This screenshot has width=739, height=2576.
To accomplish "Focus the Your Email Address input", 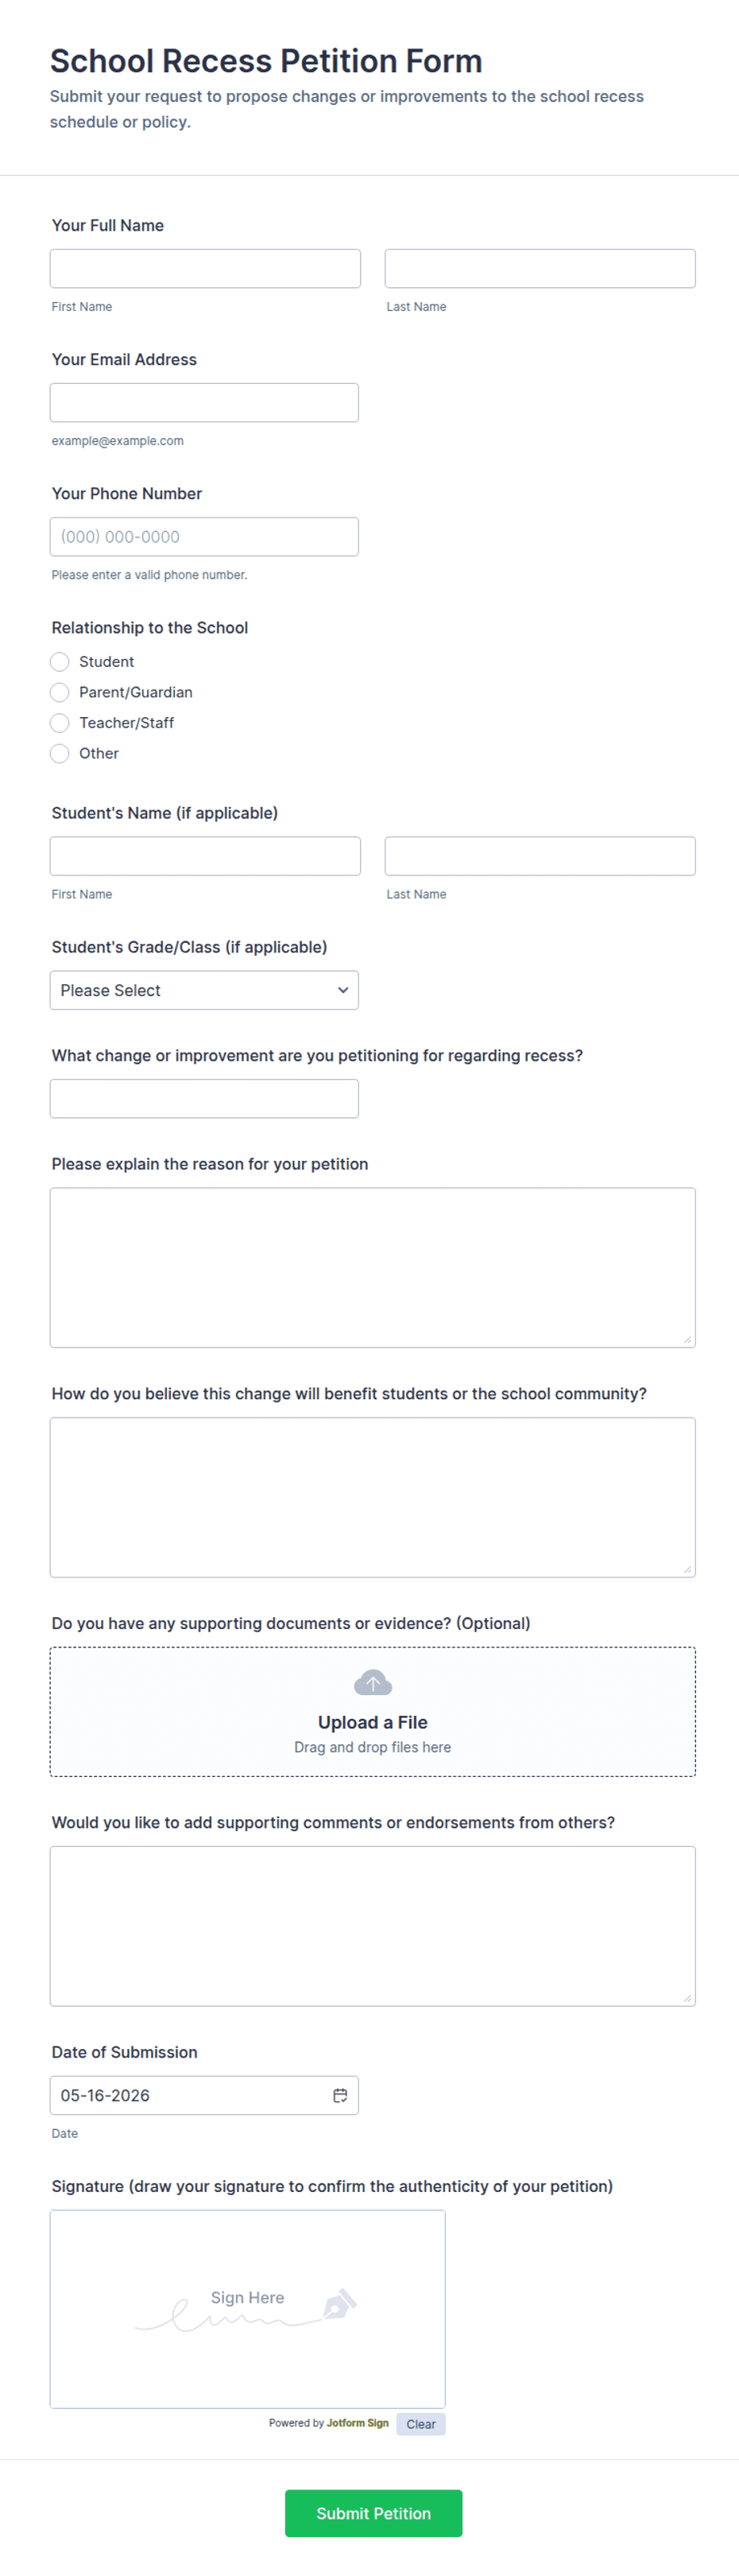I will pyautogui.click(x=204, y=403).
